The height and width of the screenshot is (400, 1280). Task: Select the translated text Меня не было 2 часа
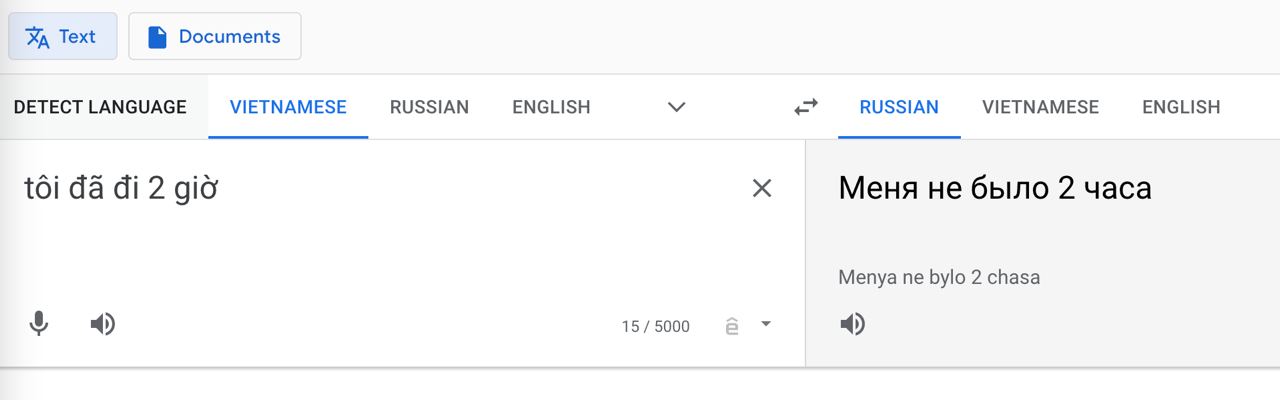pos(995,187)
